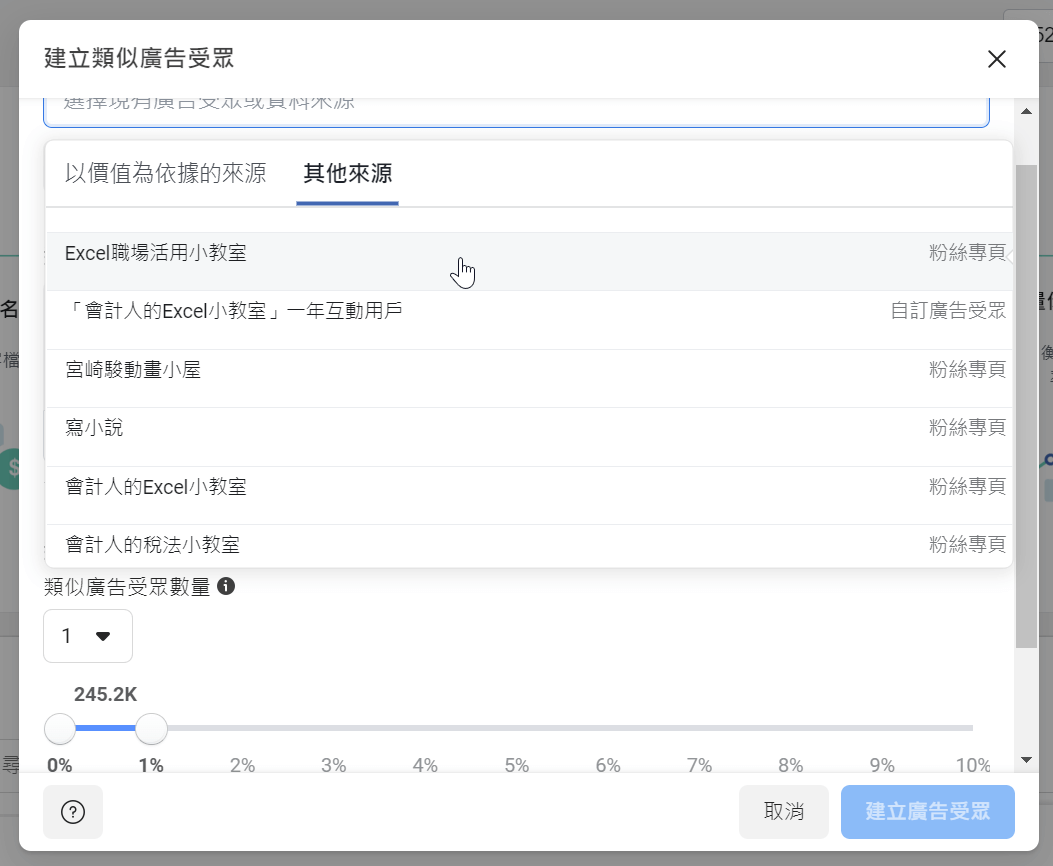
Task: Click the dialog's vertical scrollbar thumb
Action: 1026,406
